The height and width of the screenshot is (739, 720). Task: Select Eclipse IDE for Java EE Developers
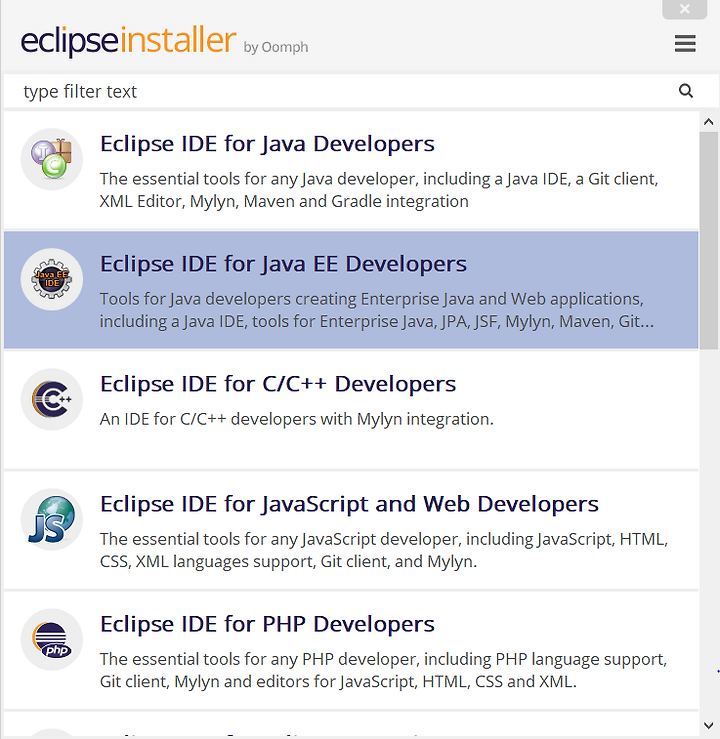[x=351, y=290]
